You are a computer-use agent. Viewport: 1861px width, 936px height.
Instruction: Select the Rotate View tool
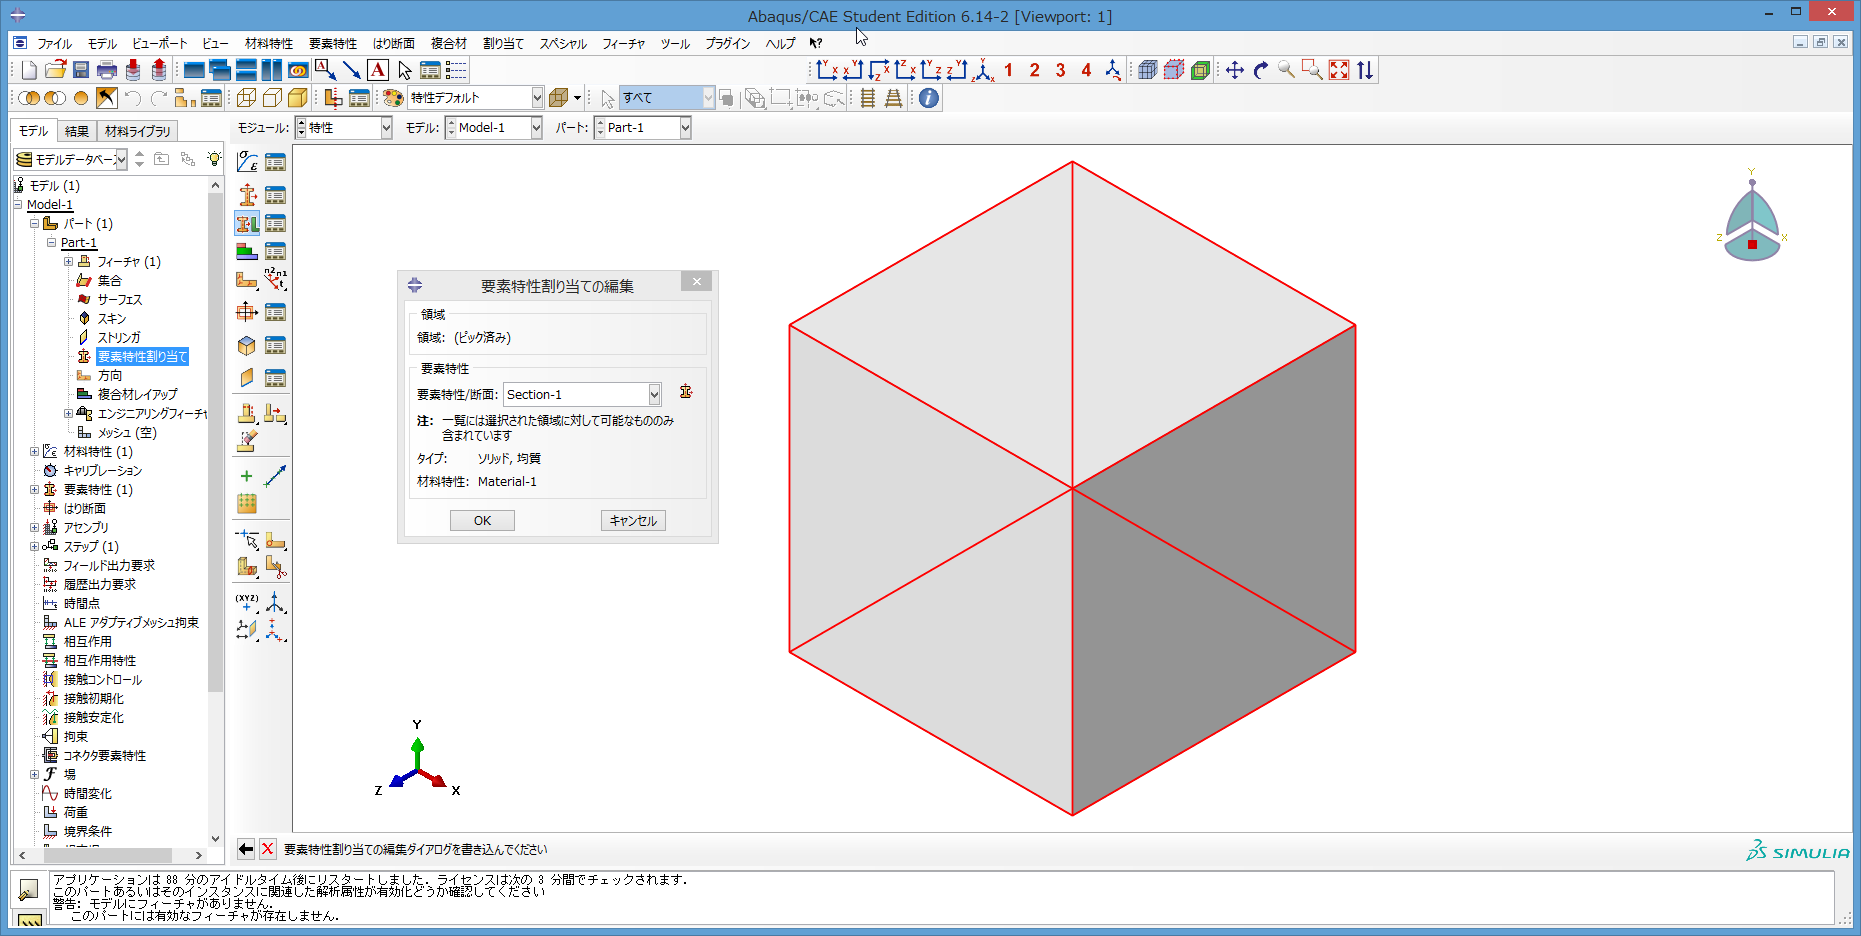[x=1261, y=70]
